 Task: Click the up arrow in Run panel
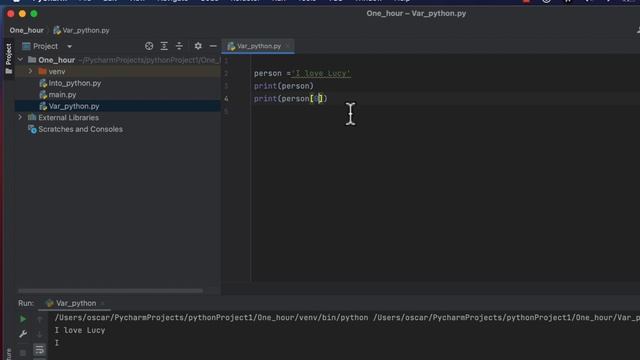click(40, 319)
